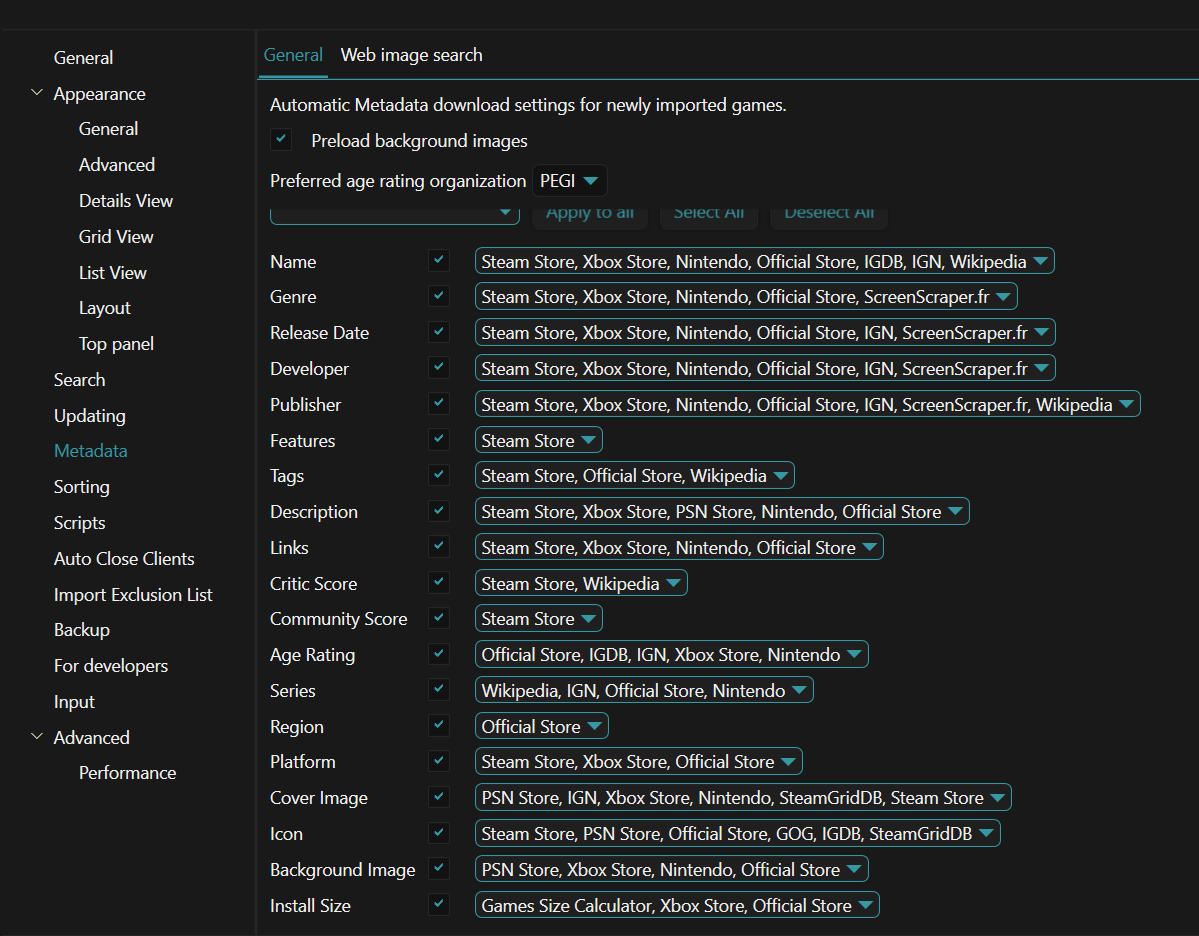Open Sorting settings section
Viewport: 1199px width, 936px height.
click(82, 487)
